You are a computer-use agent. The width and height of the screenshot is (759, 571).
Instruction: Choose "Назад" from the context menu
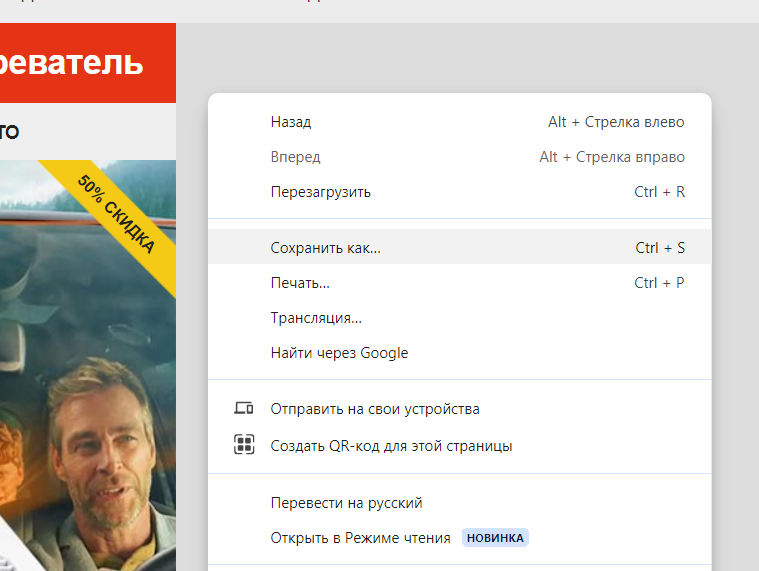click(x=459, y=122)
